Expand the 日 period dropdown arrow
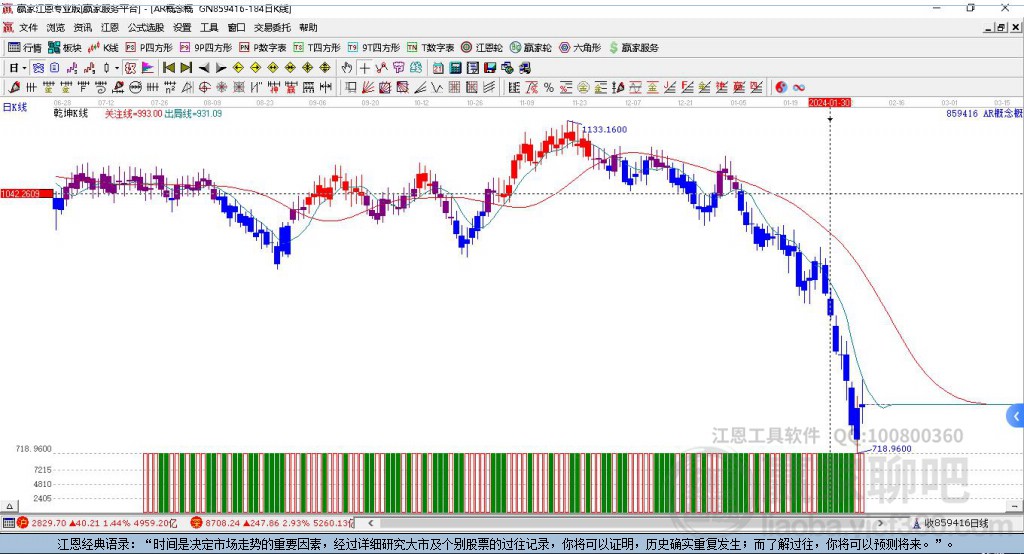Viewport: 1024px width, 554px height. click(24, 68)
